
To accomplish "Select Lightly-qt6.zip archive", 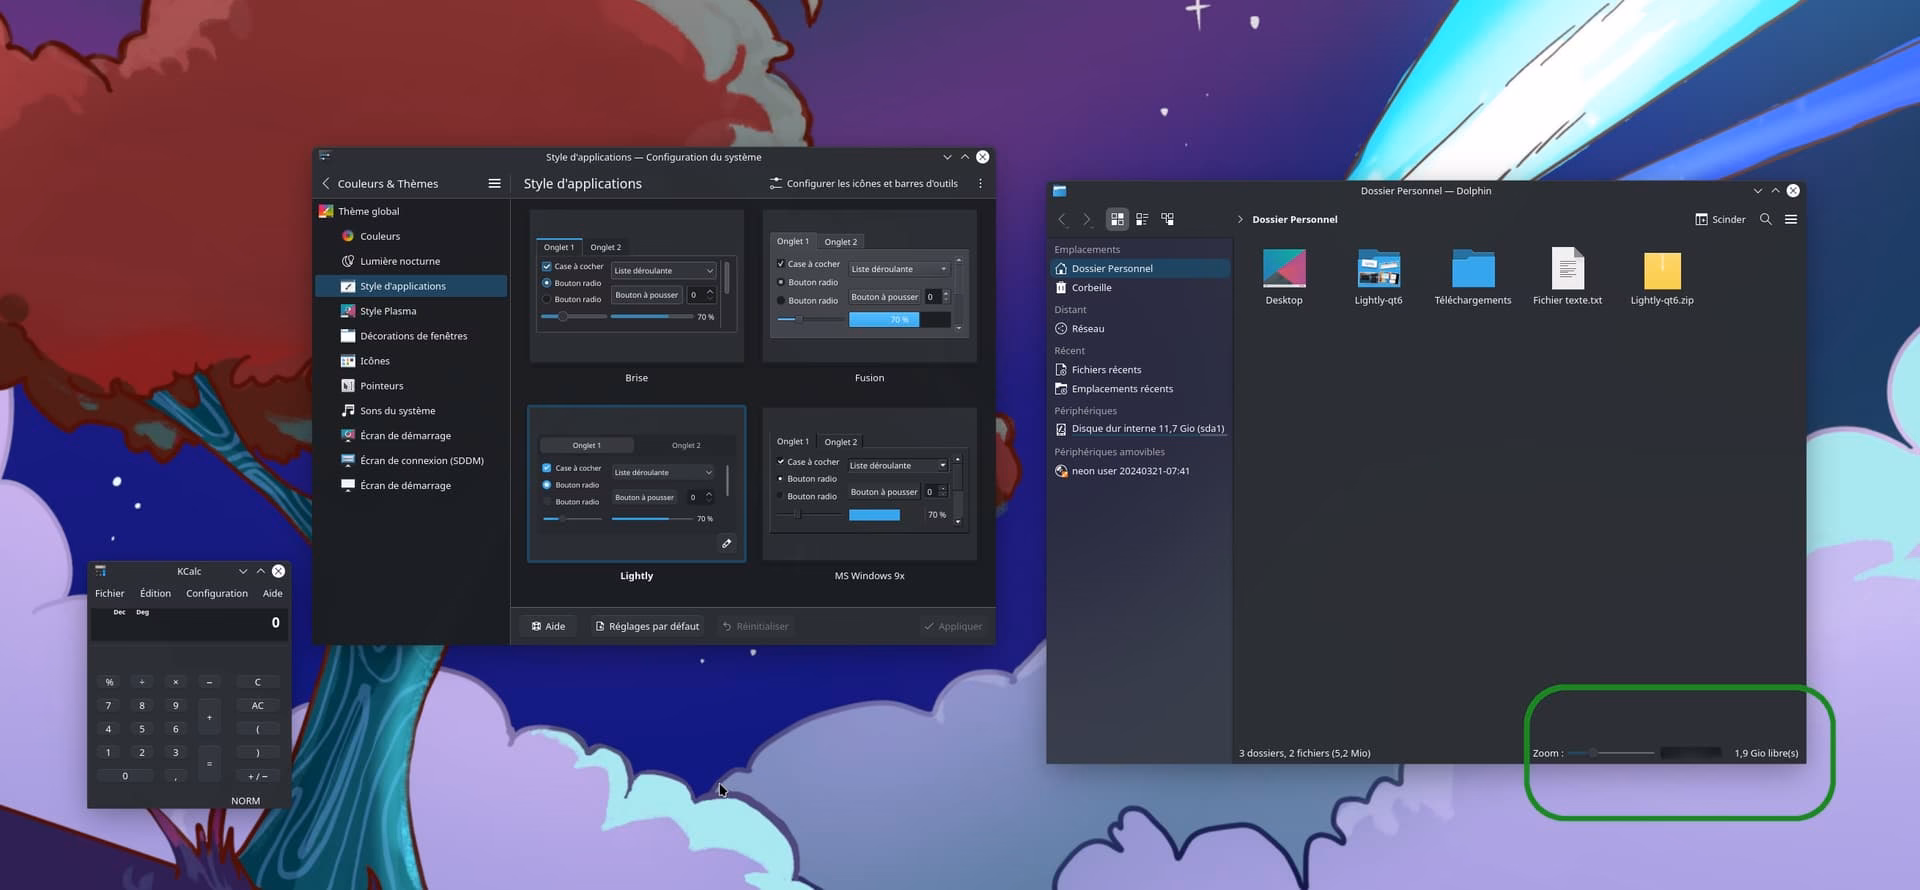I will click(1662, 277).
